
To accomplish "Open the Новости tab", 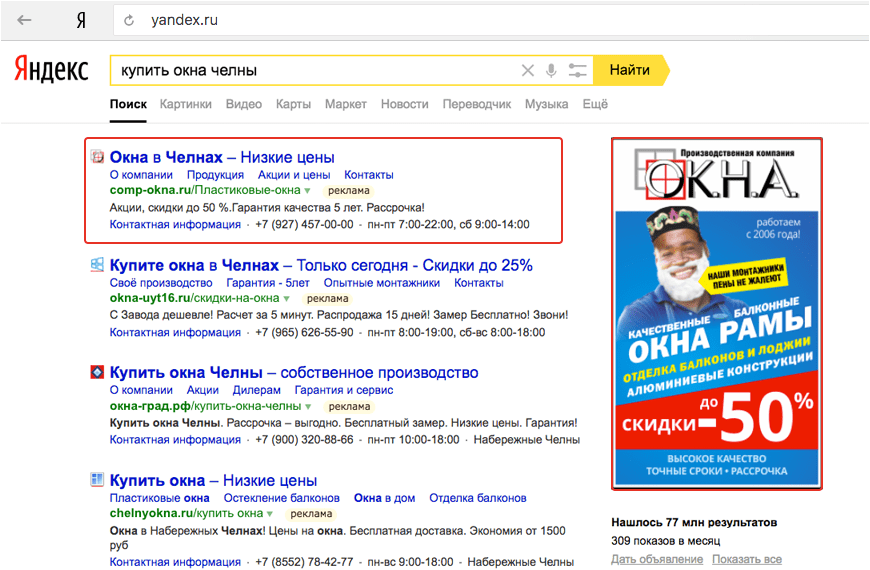I will [404, 104].
